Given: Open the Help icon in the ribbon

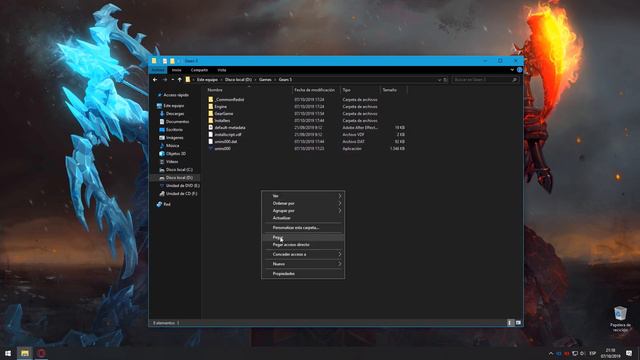Looking at the screenshot, I should tap(519, 70).
